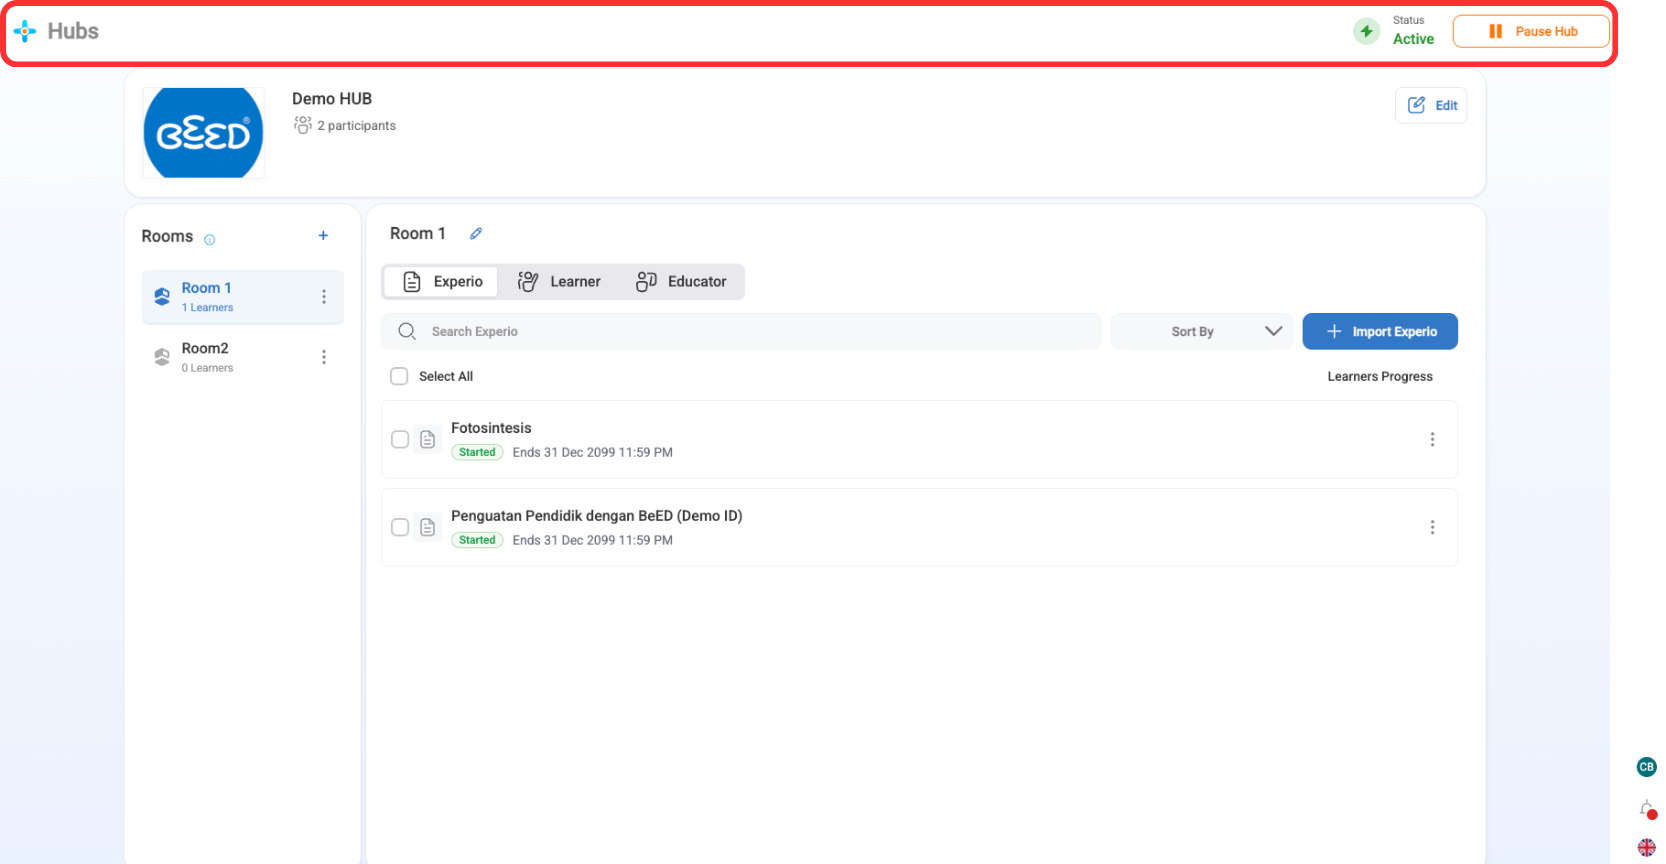Open the CB user avatar

[1646, 767]
